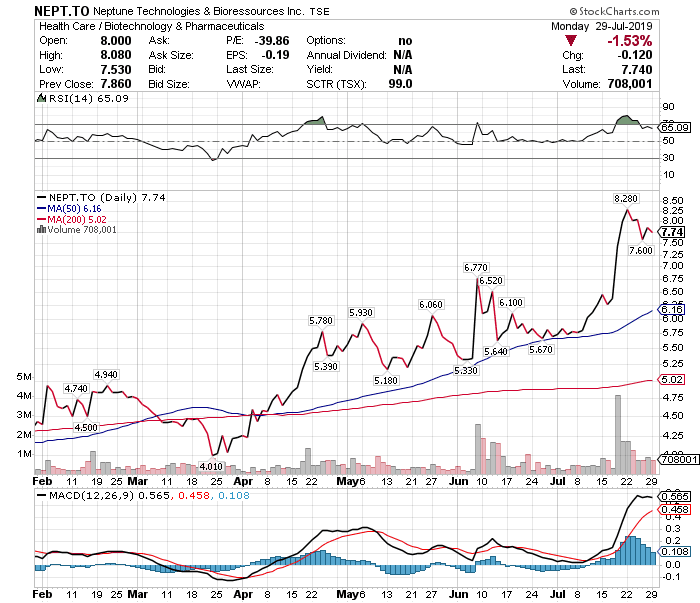Click the StockCharts.com copyright text
Image resolution: width=700 pixels, height=603 pixels.
point(614,11)
